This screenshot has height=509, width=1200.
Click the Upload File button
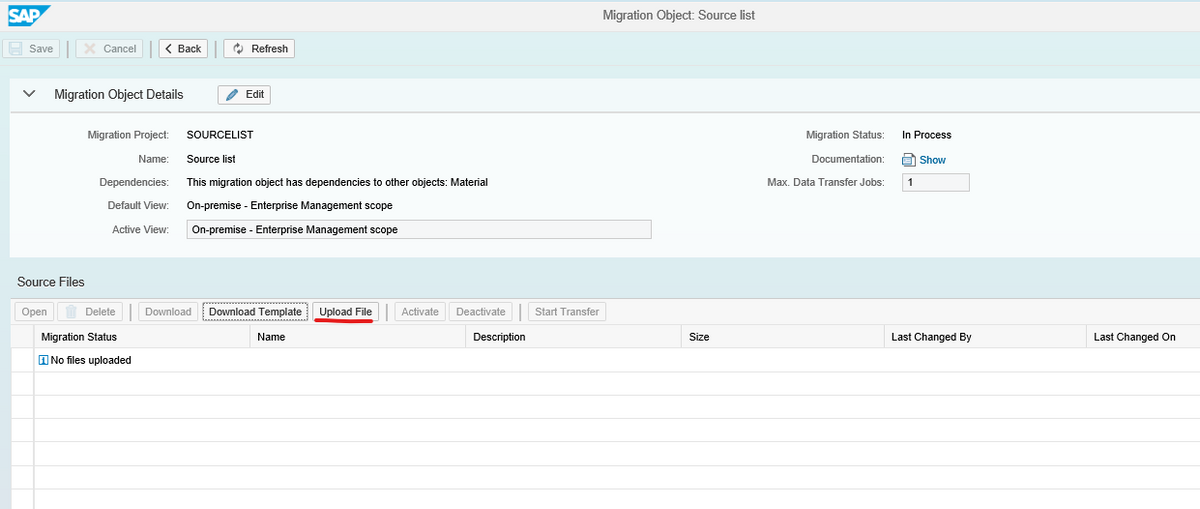click(346, 311)
